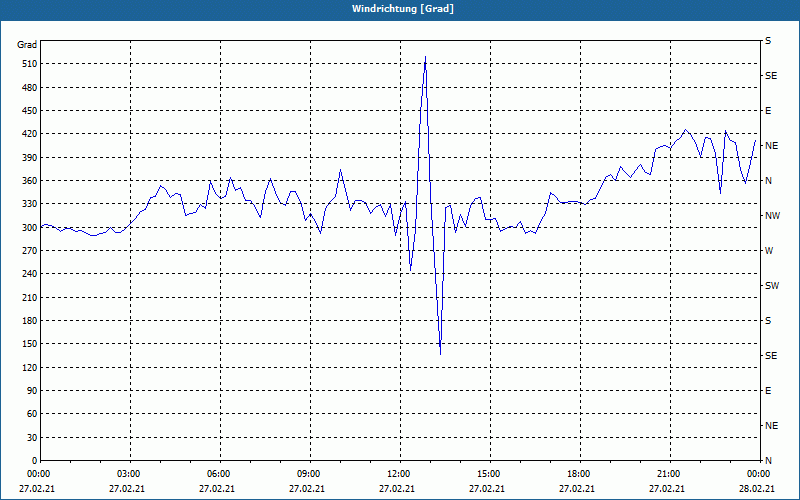The width and height of the screenshot is (800, 500).
Task: Click the 'NE' compass label near the 420 gridline
Action: point(771,146)
